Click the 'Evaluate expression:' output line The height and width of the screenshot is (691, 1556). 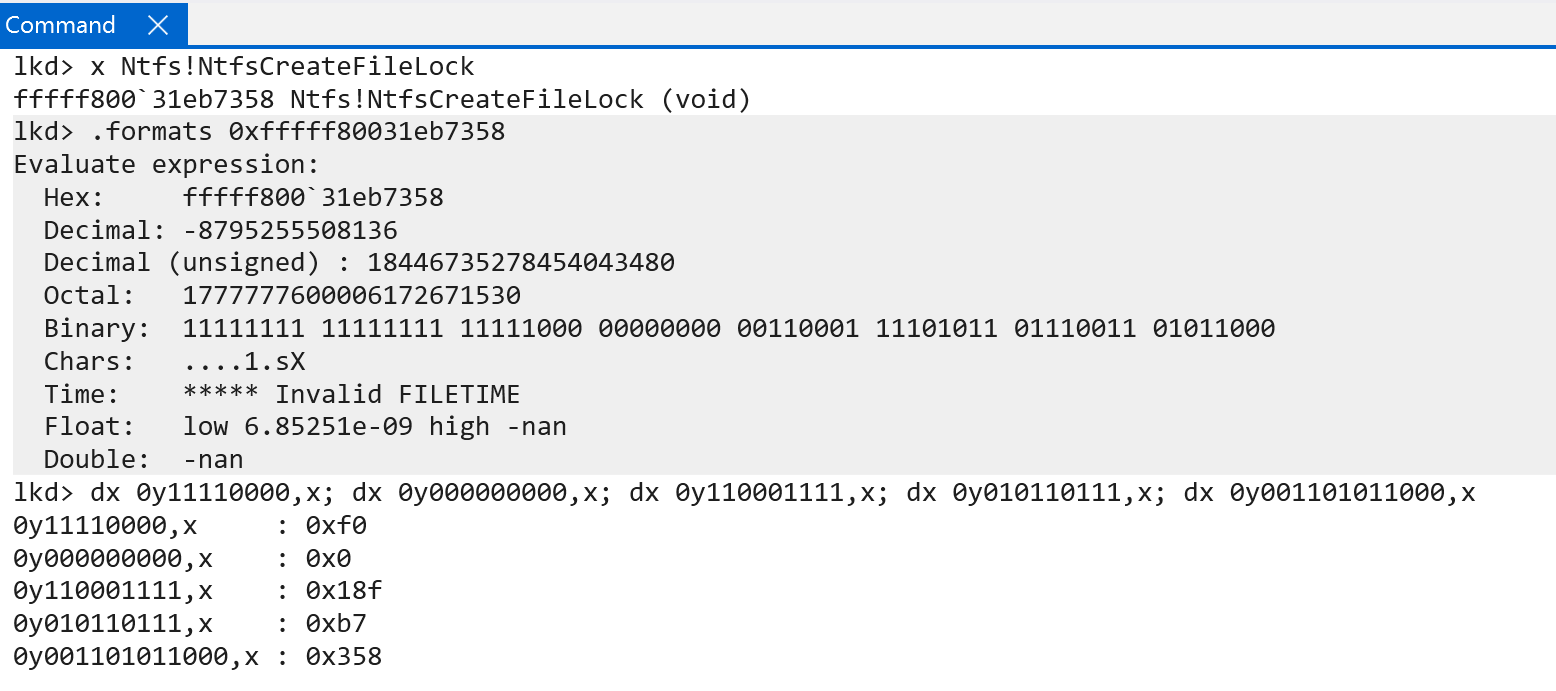(166, 165)
